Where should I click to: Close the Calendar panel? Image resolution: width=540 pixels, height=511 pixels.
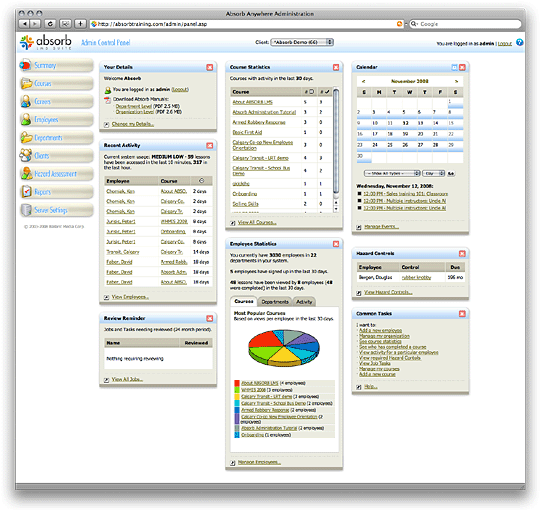click(x=462, y=67)
